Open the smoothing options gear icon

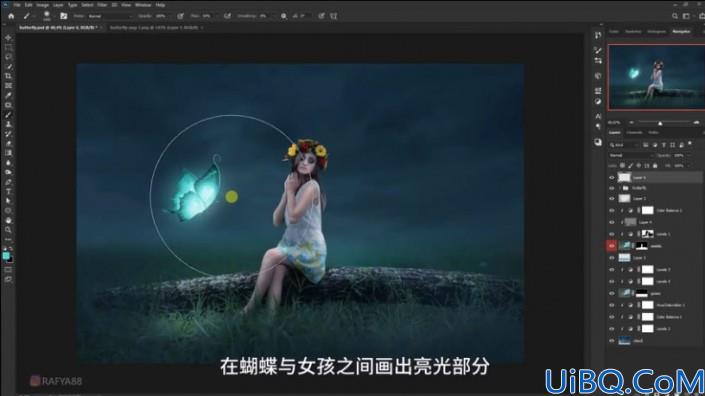284,16
